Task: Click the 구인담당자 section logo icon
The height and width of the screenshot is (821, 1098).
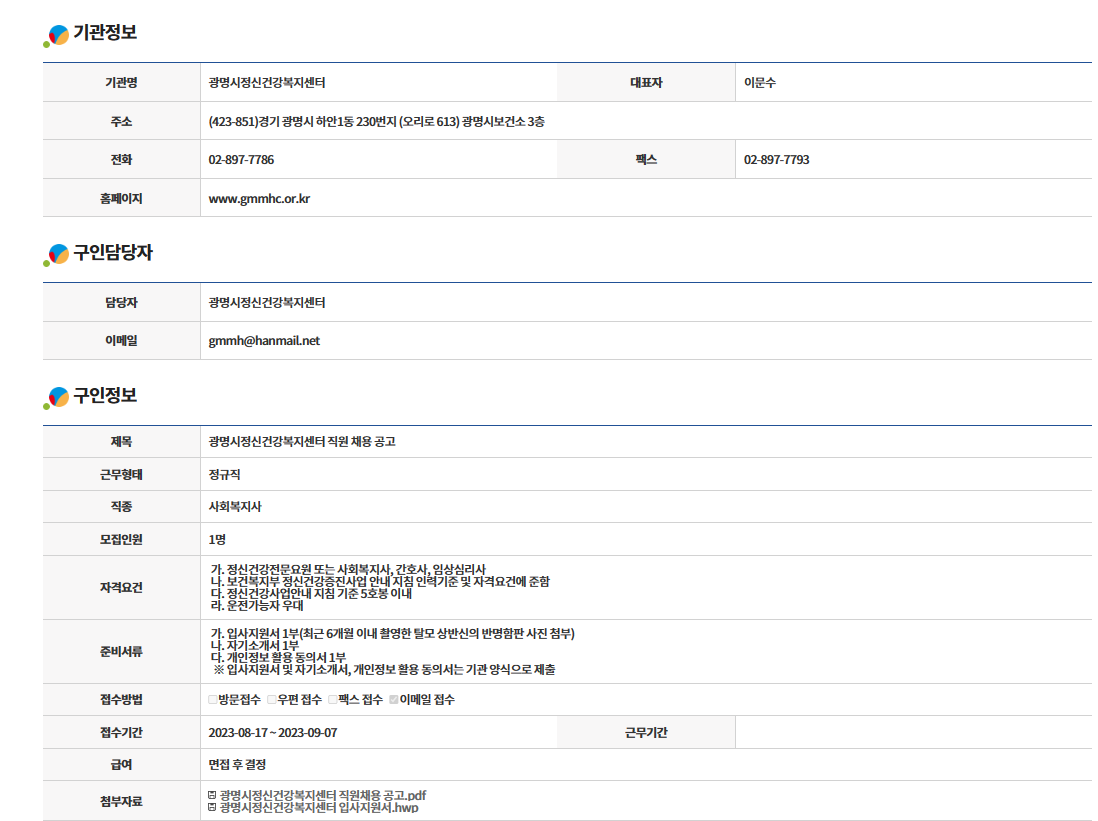Action: [57, 255]
